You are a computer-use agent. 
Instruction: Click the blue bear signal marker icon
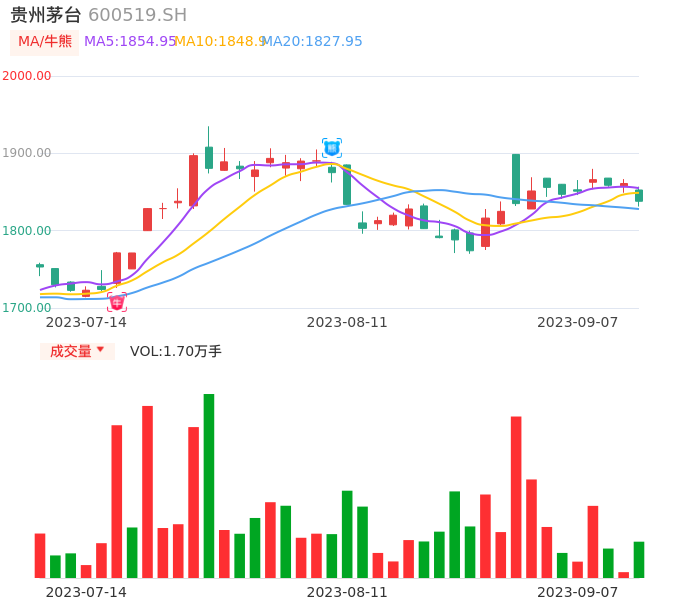click(332, 148)
